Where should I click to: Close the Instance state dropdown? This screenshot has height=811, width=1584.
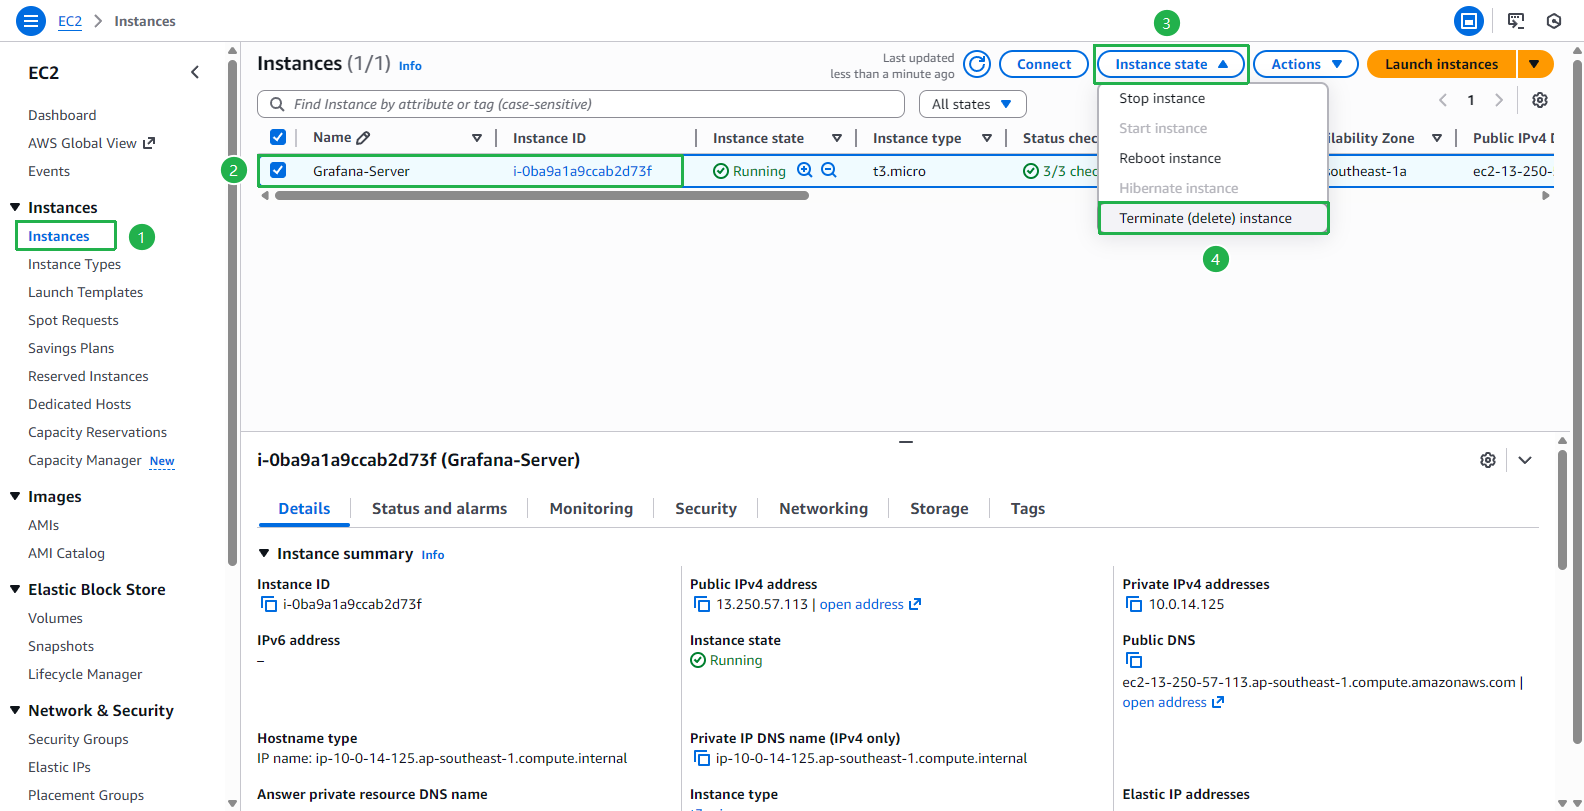(1171, 64)
